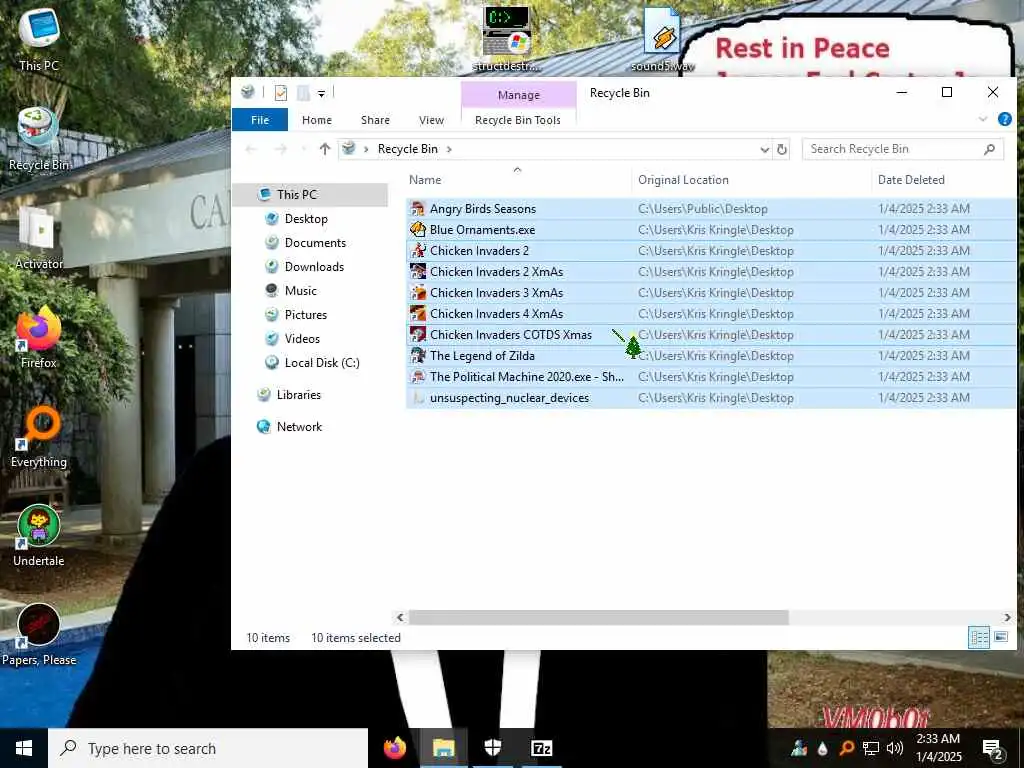1024x768 pixels.
Task: Open the Windows Start menu
Action: pos(24,748)
